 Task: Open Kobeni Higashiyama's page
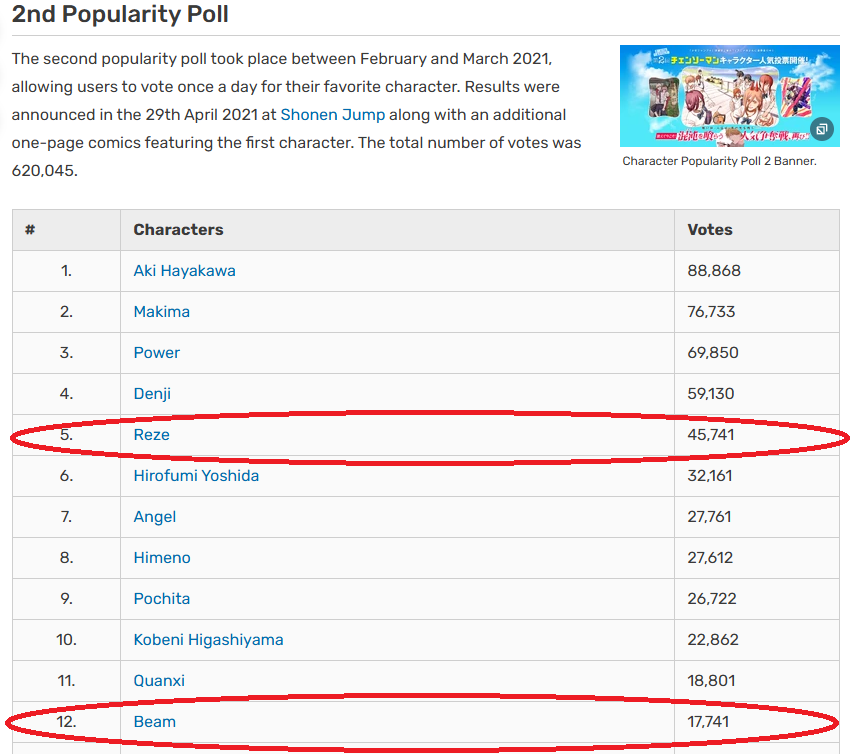[208, 640]
